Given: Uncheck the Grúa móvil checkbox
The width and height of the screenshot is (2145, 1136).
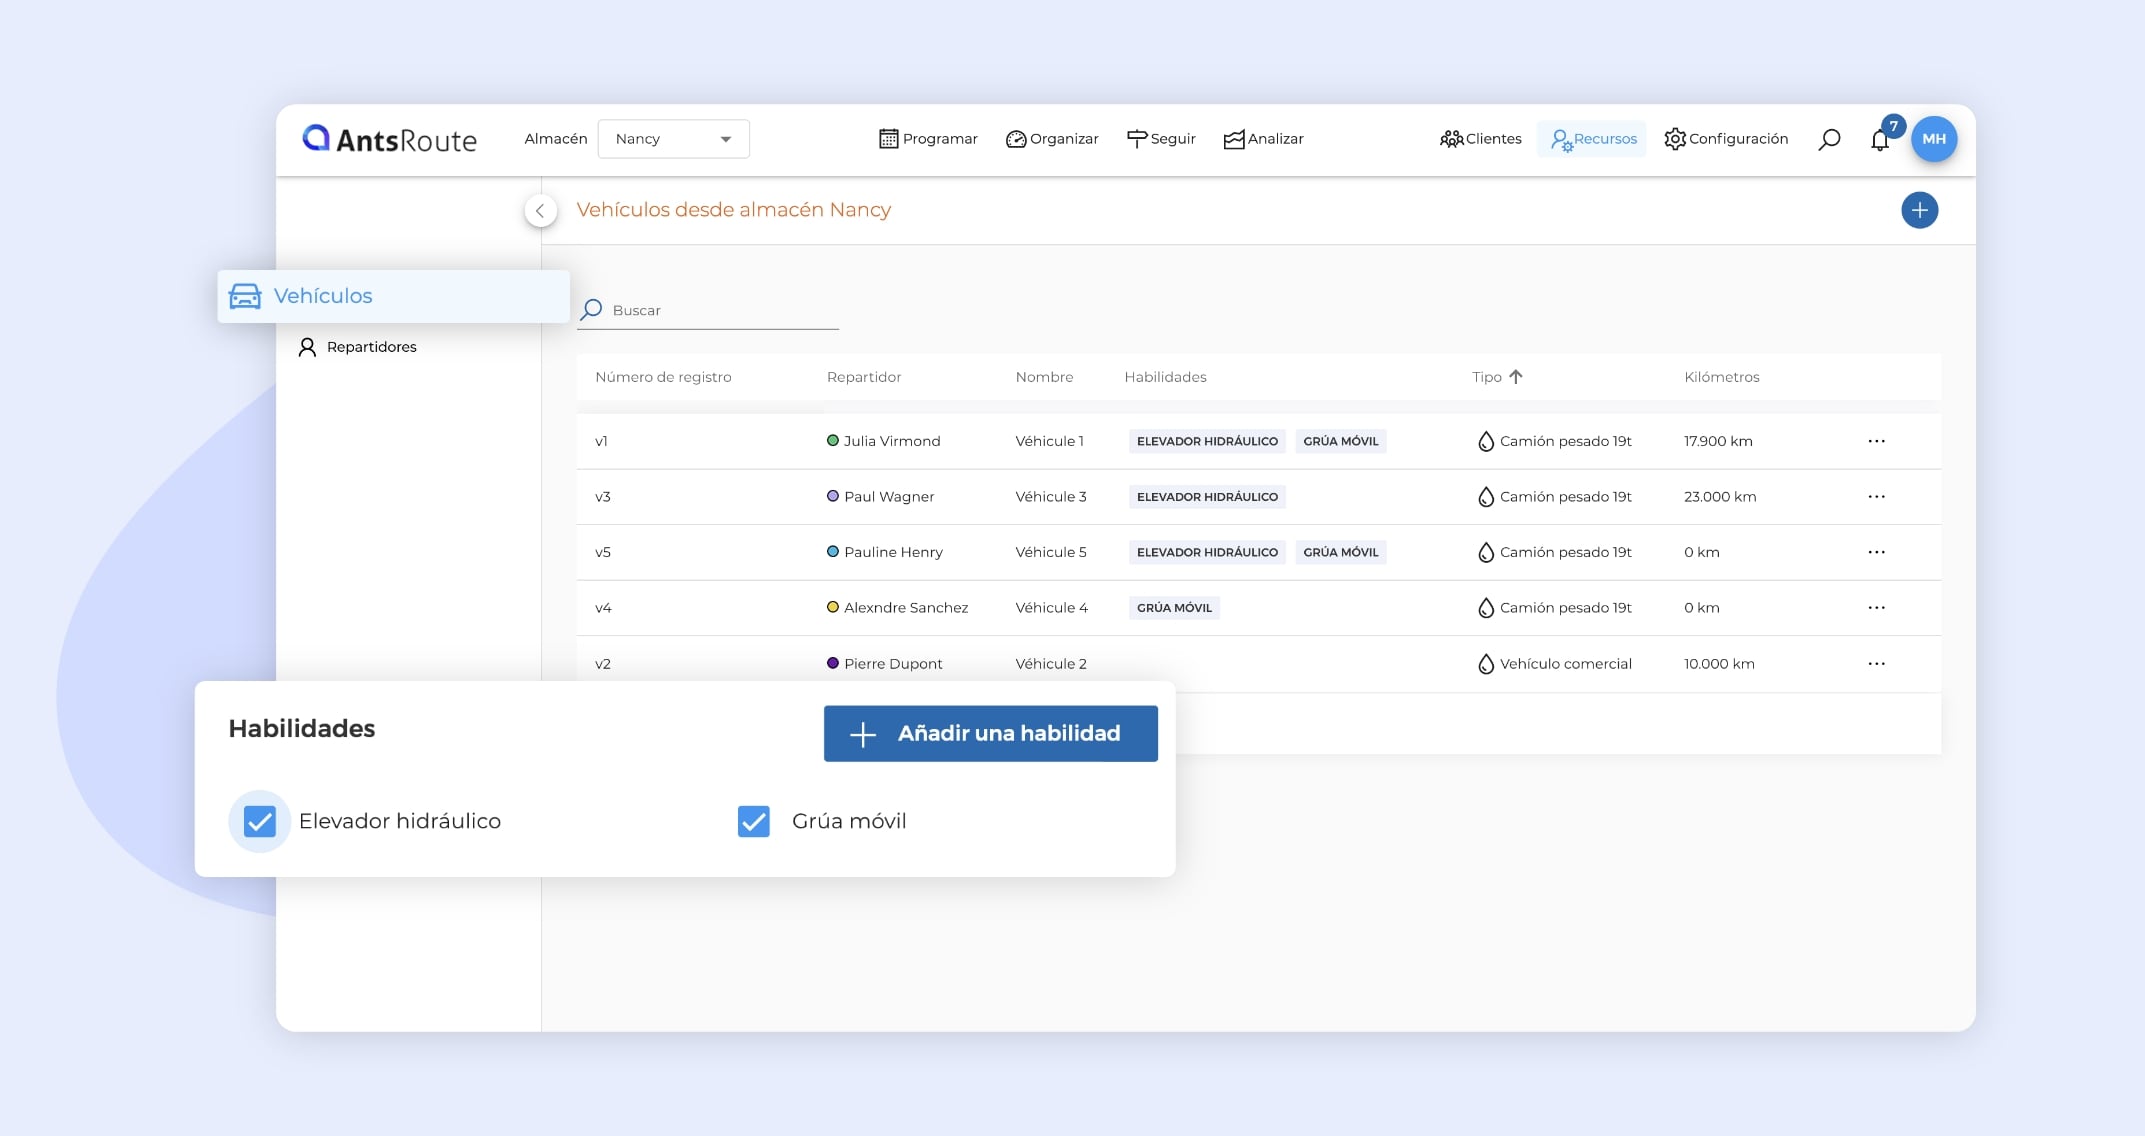Looking at the screenshot, I should 753,821.
